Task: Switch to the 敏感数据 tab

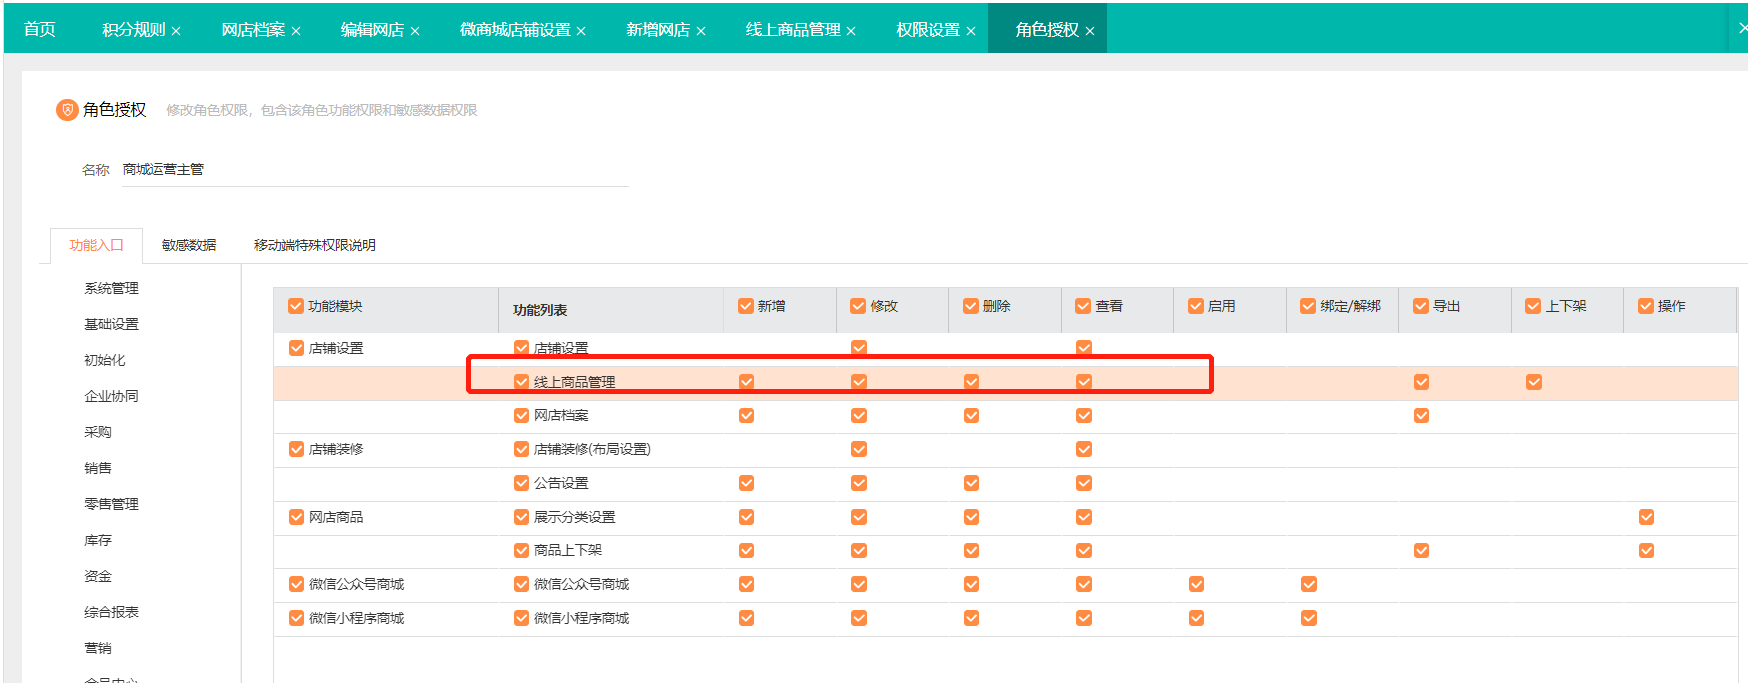Action: [x=189, y=245]
